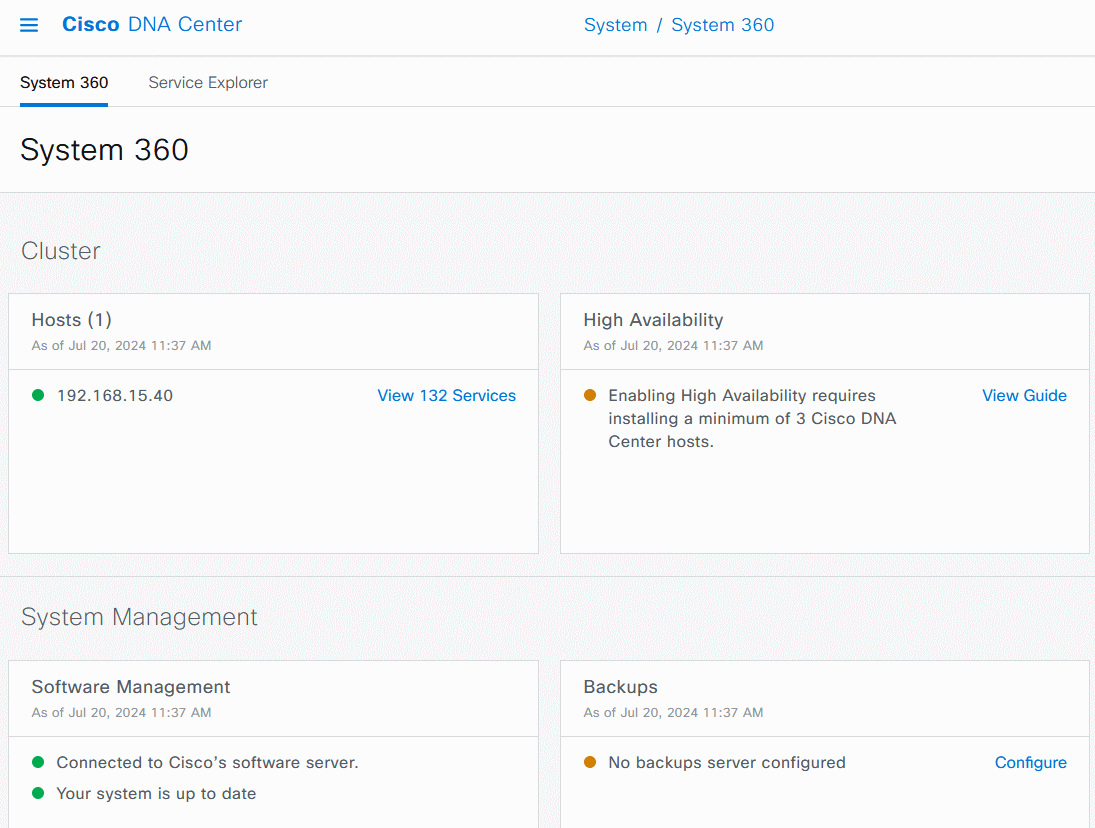1095x828 pixels.
Task: Click the High Availability card timestamp
Action: point(674,346)
